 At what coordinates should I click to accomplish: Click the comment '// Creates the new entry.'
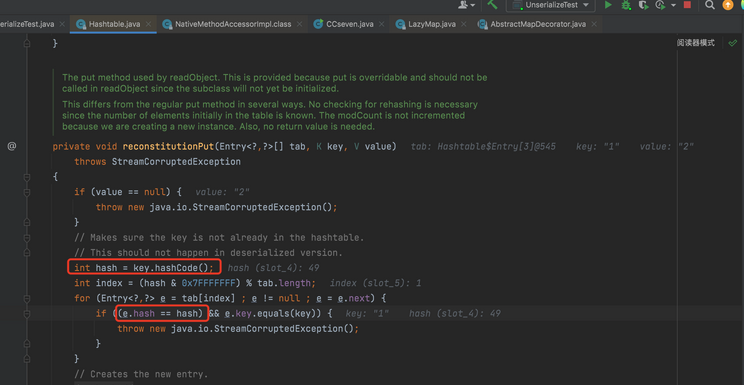[x=141, y=374]
